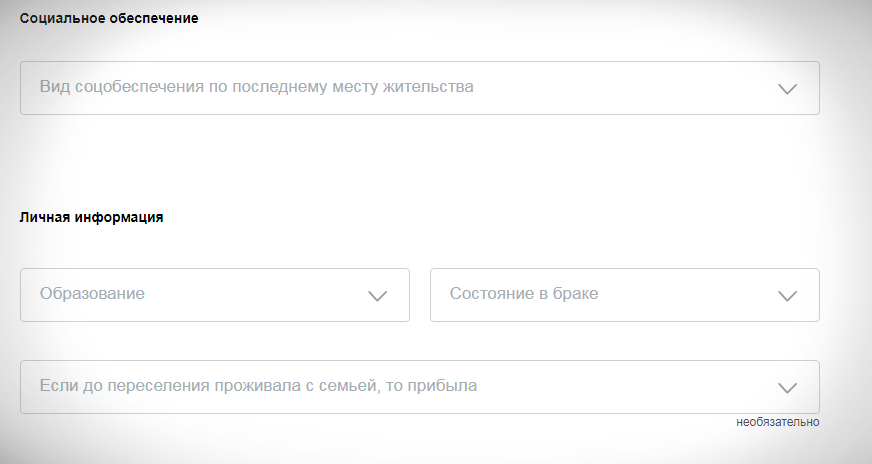The width and height of the screenshot is (872, 464).
Task: Click the down arrow icon in Образование field
Action: pos(377,295)
